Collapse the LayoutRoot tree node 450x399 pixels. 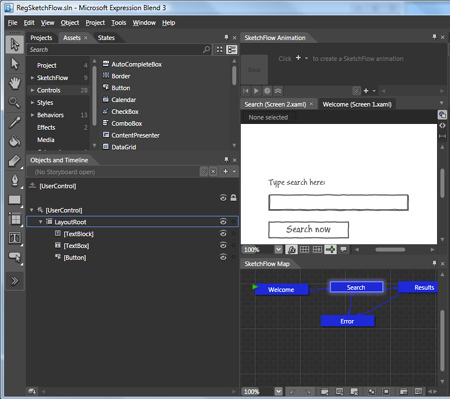[40, 222]
